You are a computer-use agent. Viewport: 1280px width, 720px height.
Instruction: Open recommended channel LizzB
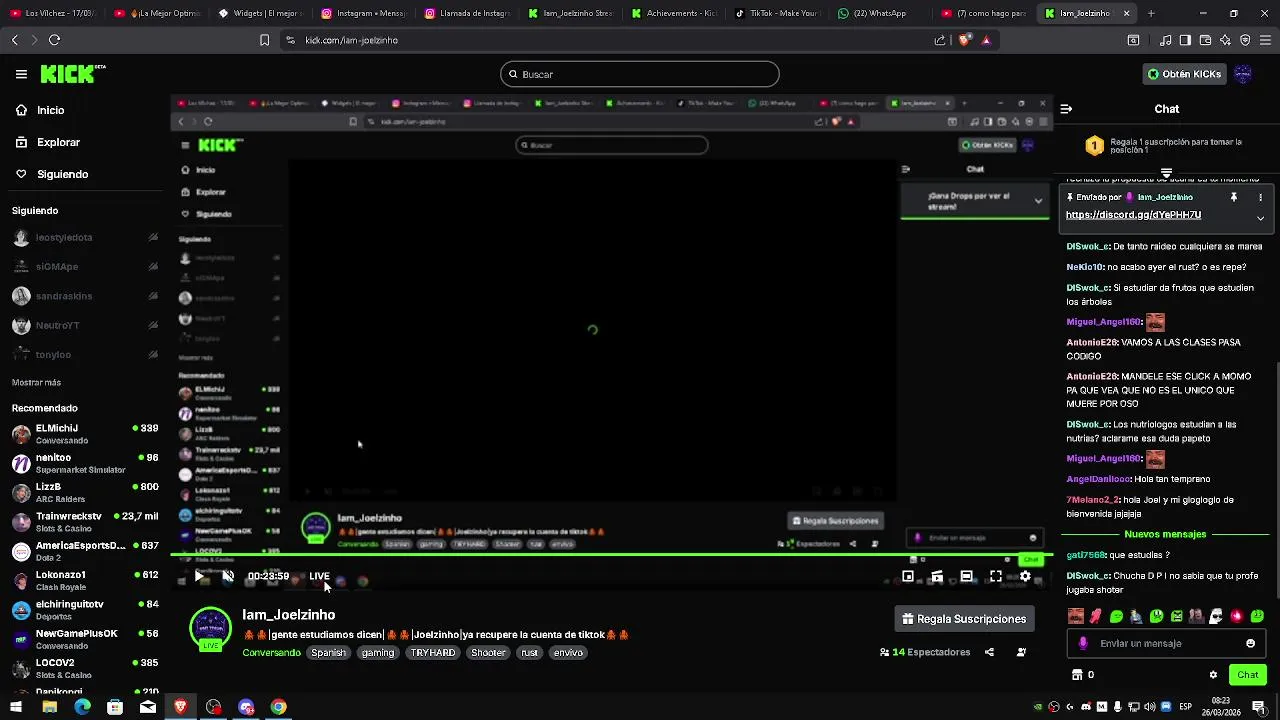84,493
